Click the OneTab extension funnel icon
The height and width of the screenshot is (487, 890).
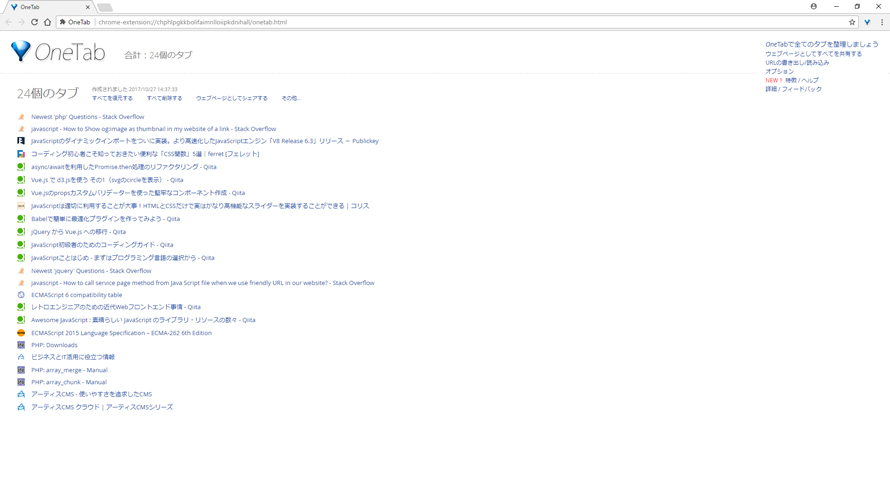[x=867, y=22]
